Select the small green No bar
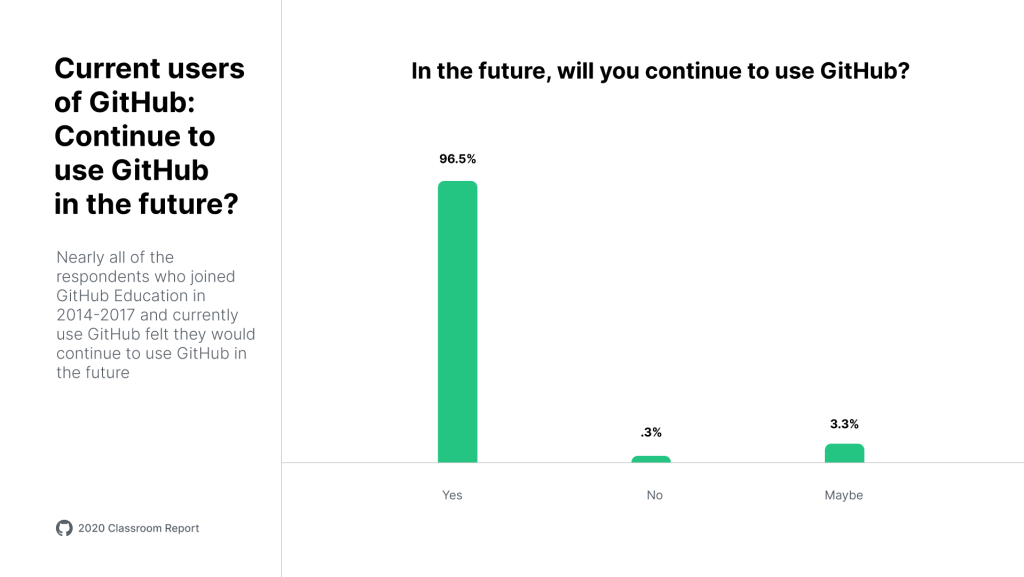The height and width of the screenshot is (577, 1024). [x=651, y=459]
